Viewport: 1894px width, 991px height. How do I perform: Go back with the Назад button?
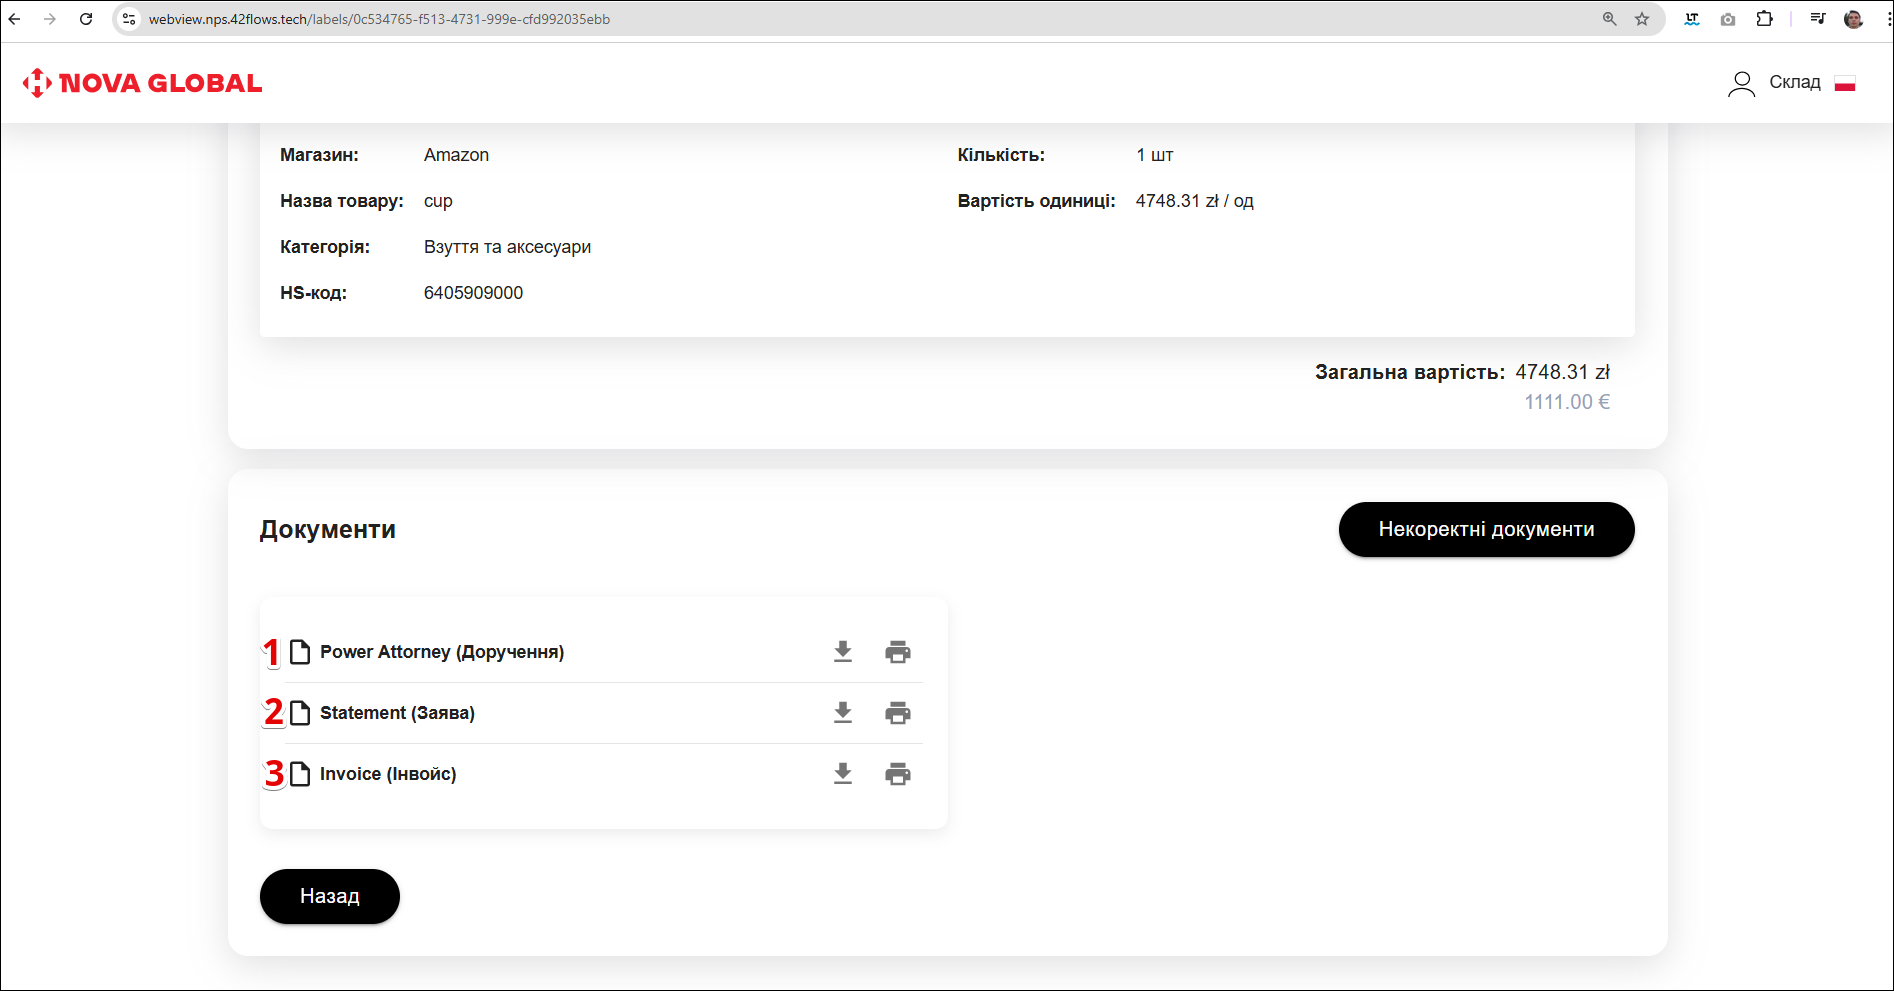coord(329,896)
